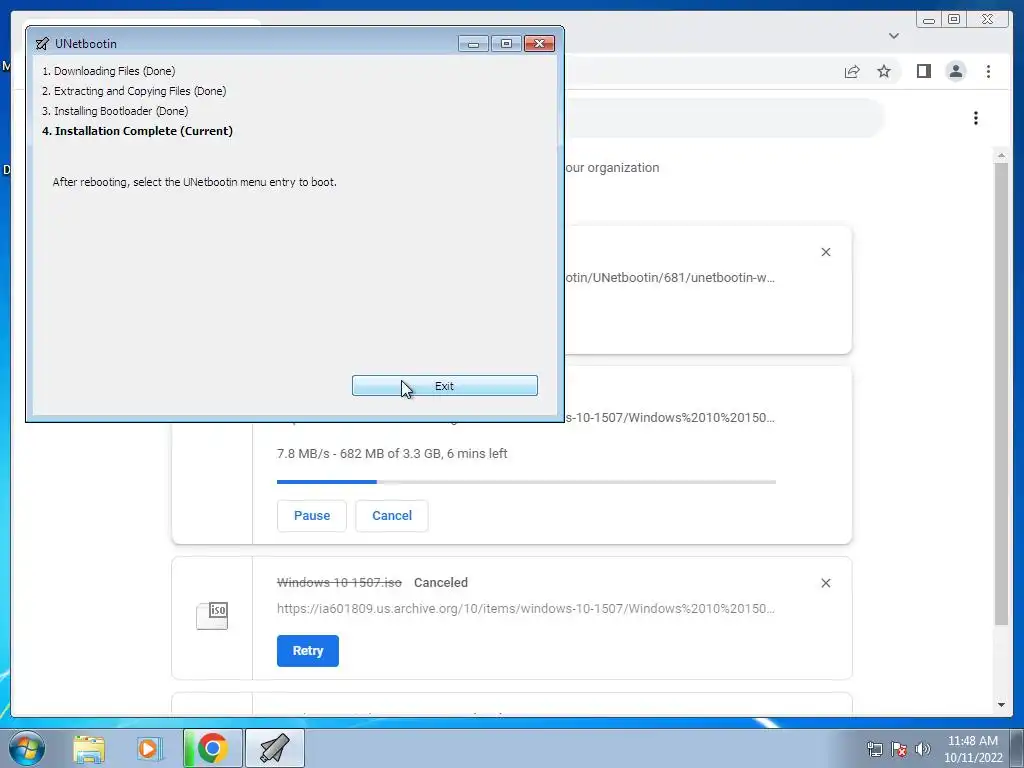Bookmark this page with the star icon
This screenshot has height=768, width=1024.
coord(884,71)
